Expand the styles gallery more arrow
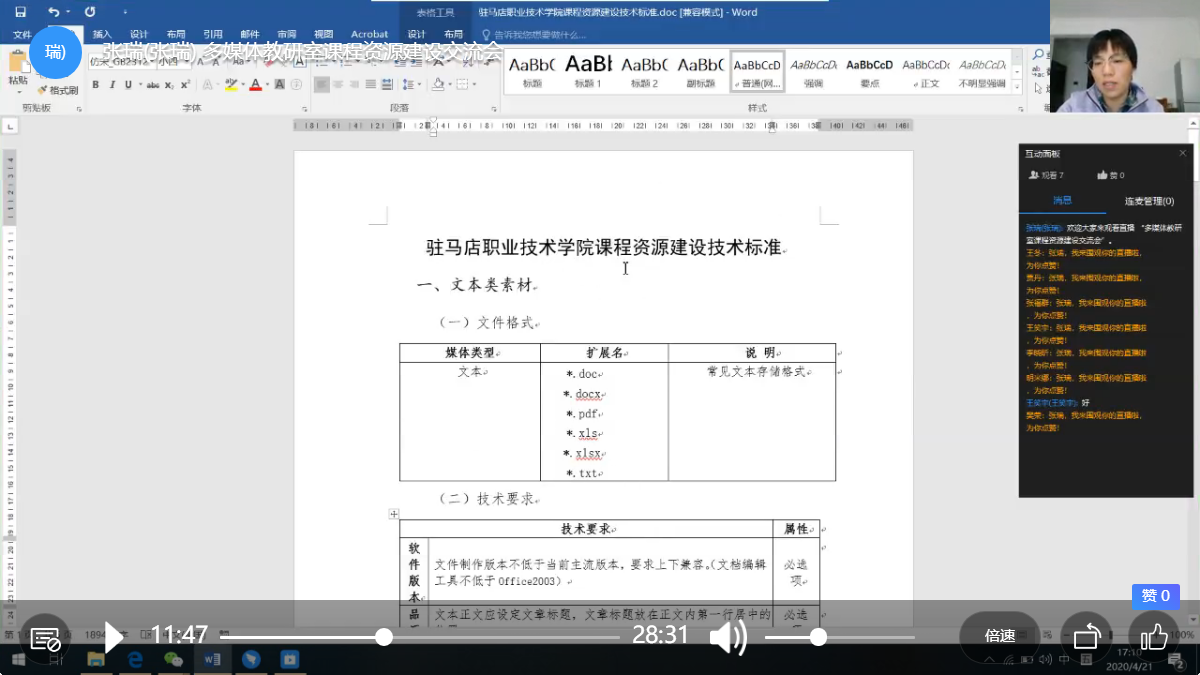1200x675 pixels. point(1017,88)
